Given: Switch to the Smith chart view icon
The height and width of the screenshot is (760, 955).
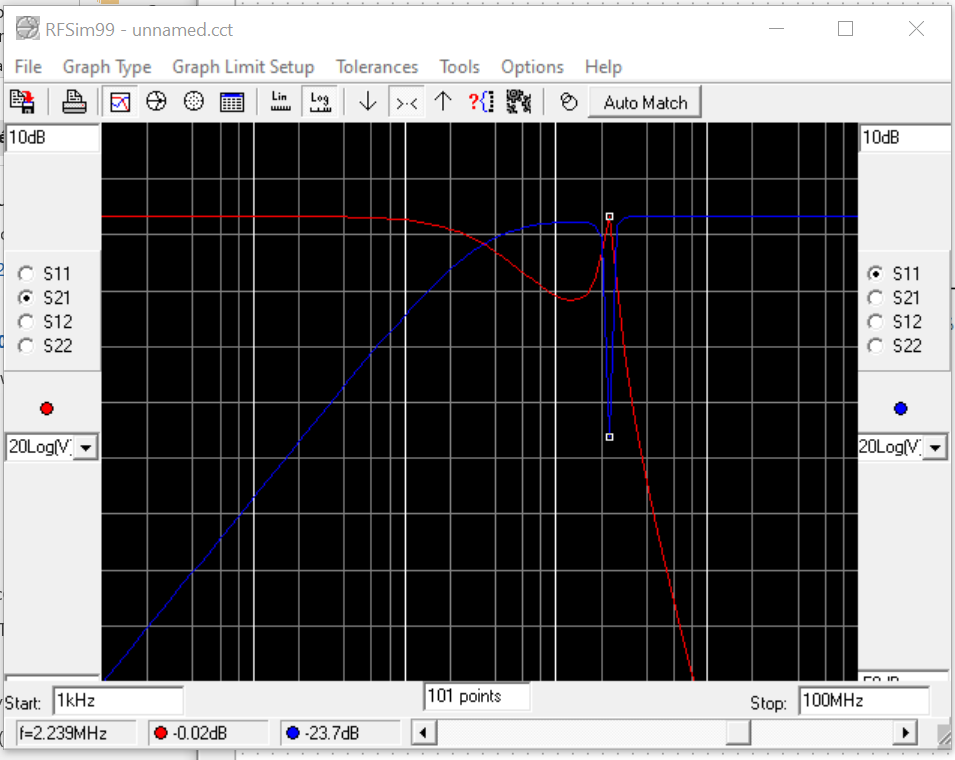Looking at the screenshot, I should tap(157, 102).
